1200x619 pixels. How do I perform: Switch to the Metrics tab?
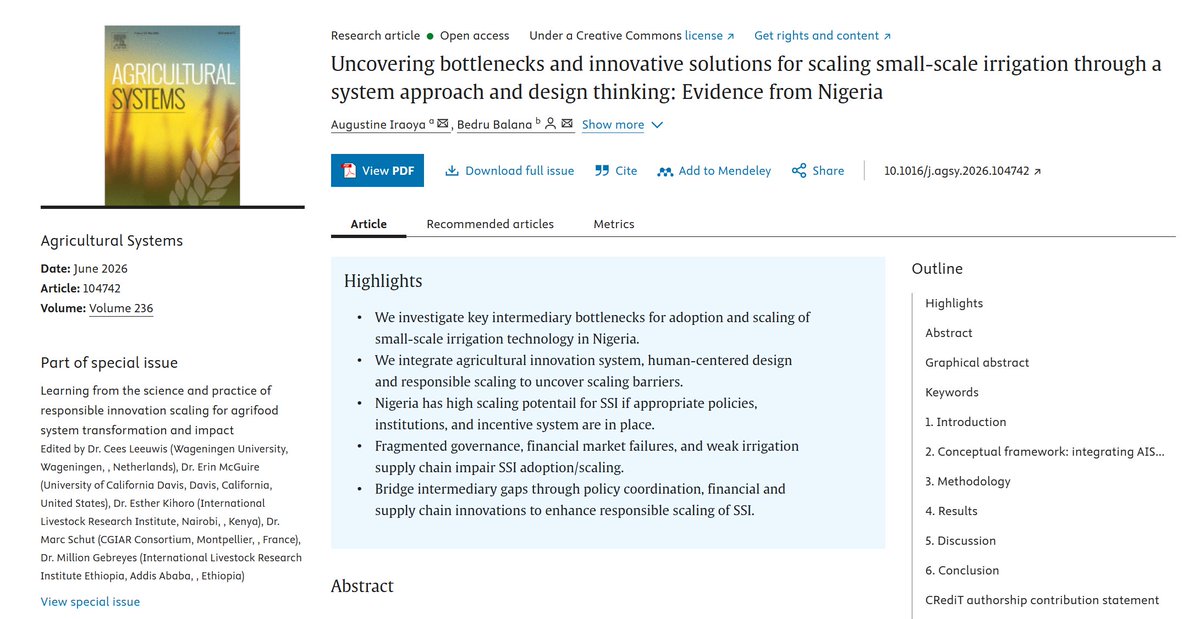click(x=614, y=224)
